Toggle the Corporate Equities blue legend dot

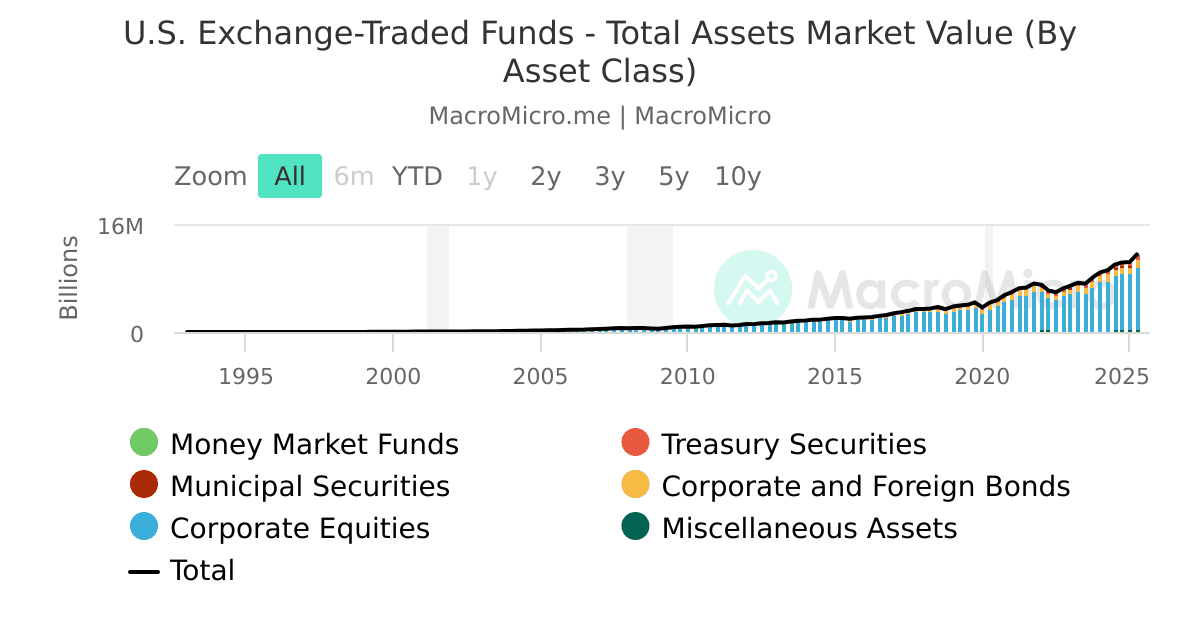[144, 527]
